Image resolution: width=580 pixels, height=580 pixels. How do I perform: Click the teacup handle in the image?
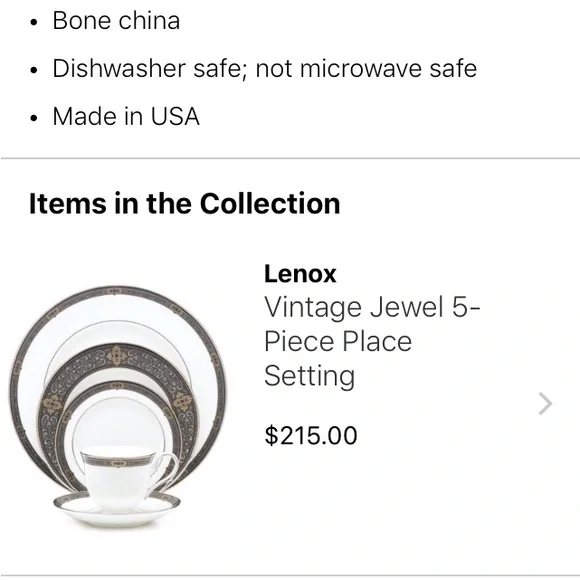coord(168,470)
